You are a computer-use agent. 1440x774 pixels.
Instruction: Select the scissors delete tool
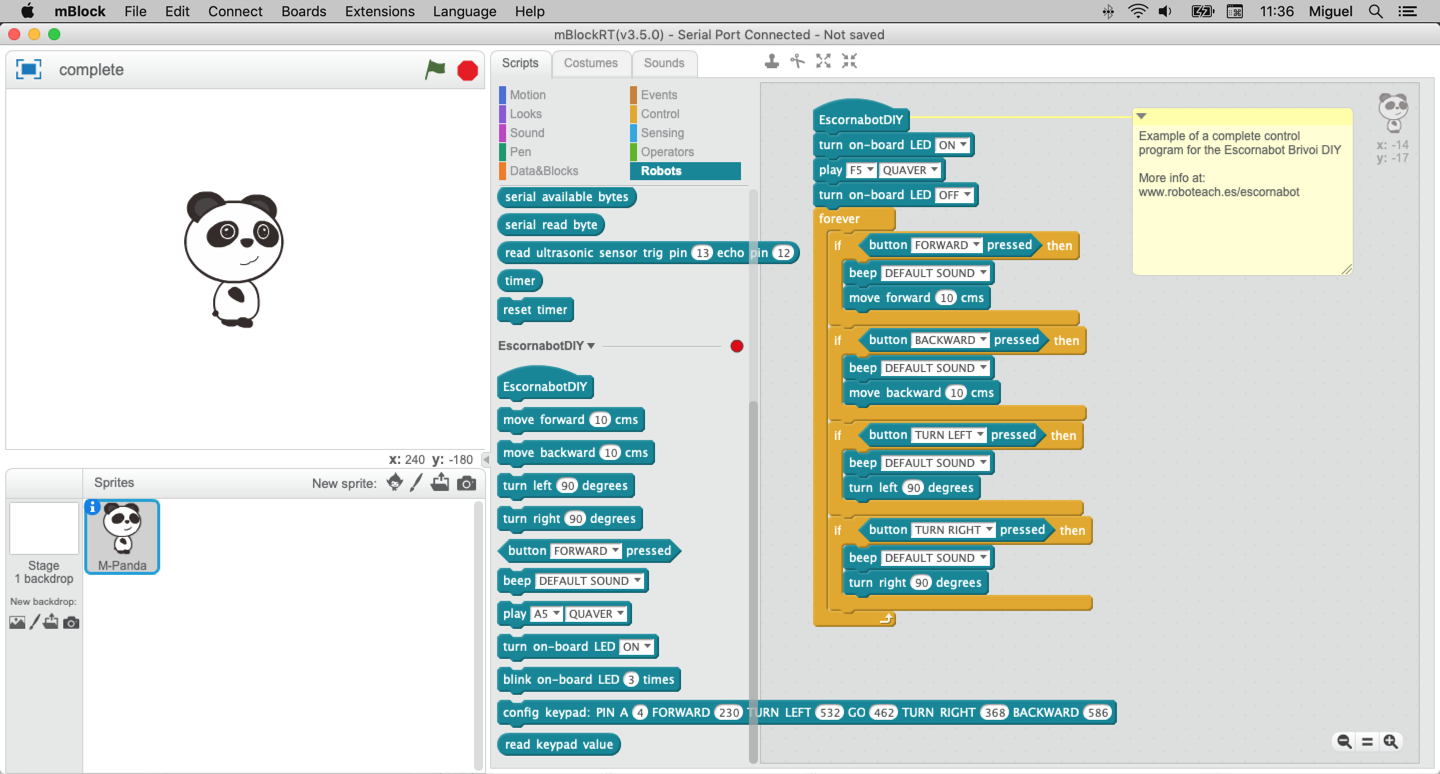(796, 61)
